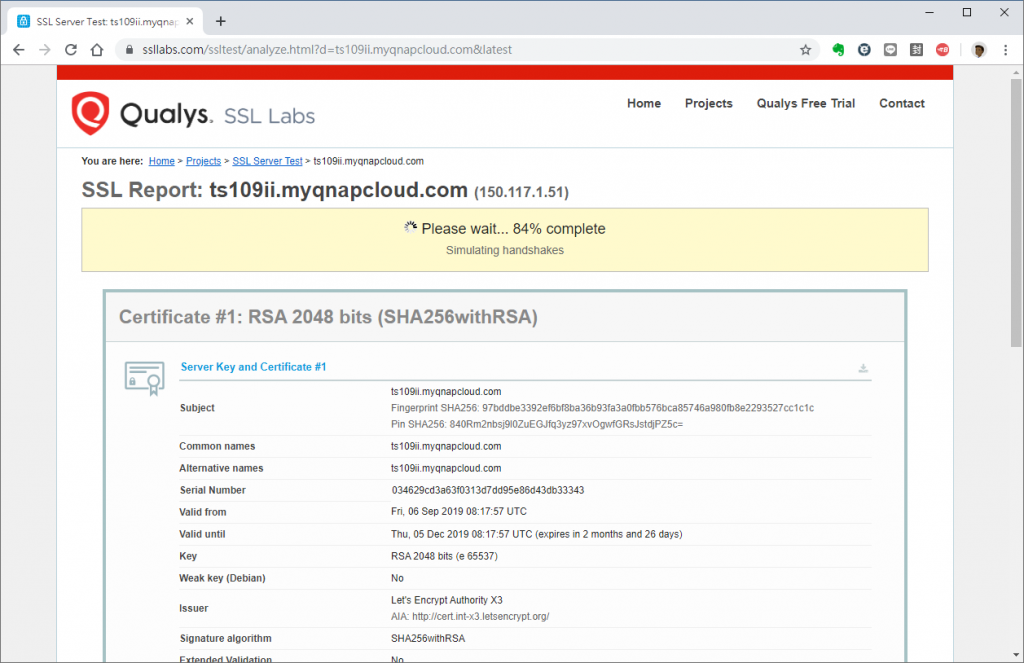The image size is (1024, 663).
Task: Click the SHA256withRSA signature algorithm value
Action: tap(428, 639)
